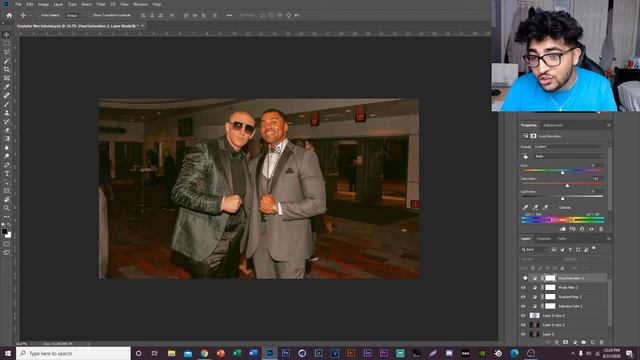Open the File menu
The image size is (640, 360).
18,4
